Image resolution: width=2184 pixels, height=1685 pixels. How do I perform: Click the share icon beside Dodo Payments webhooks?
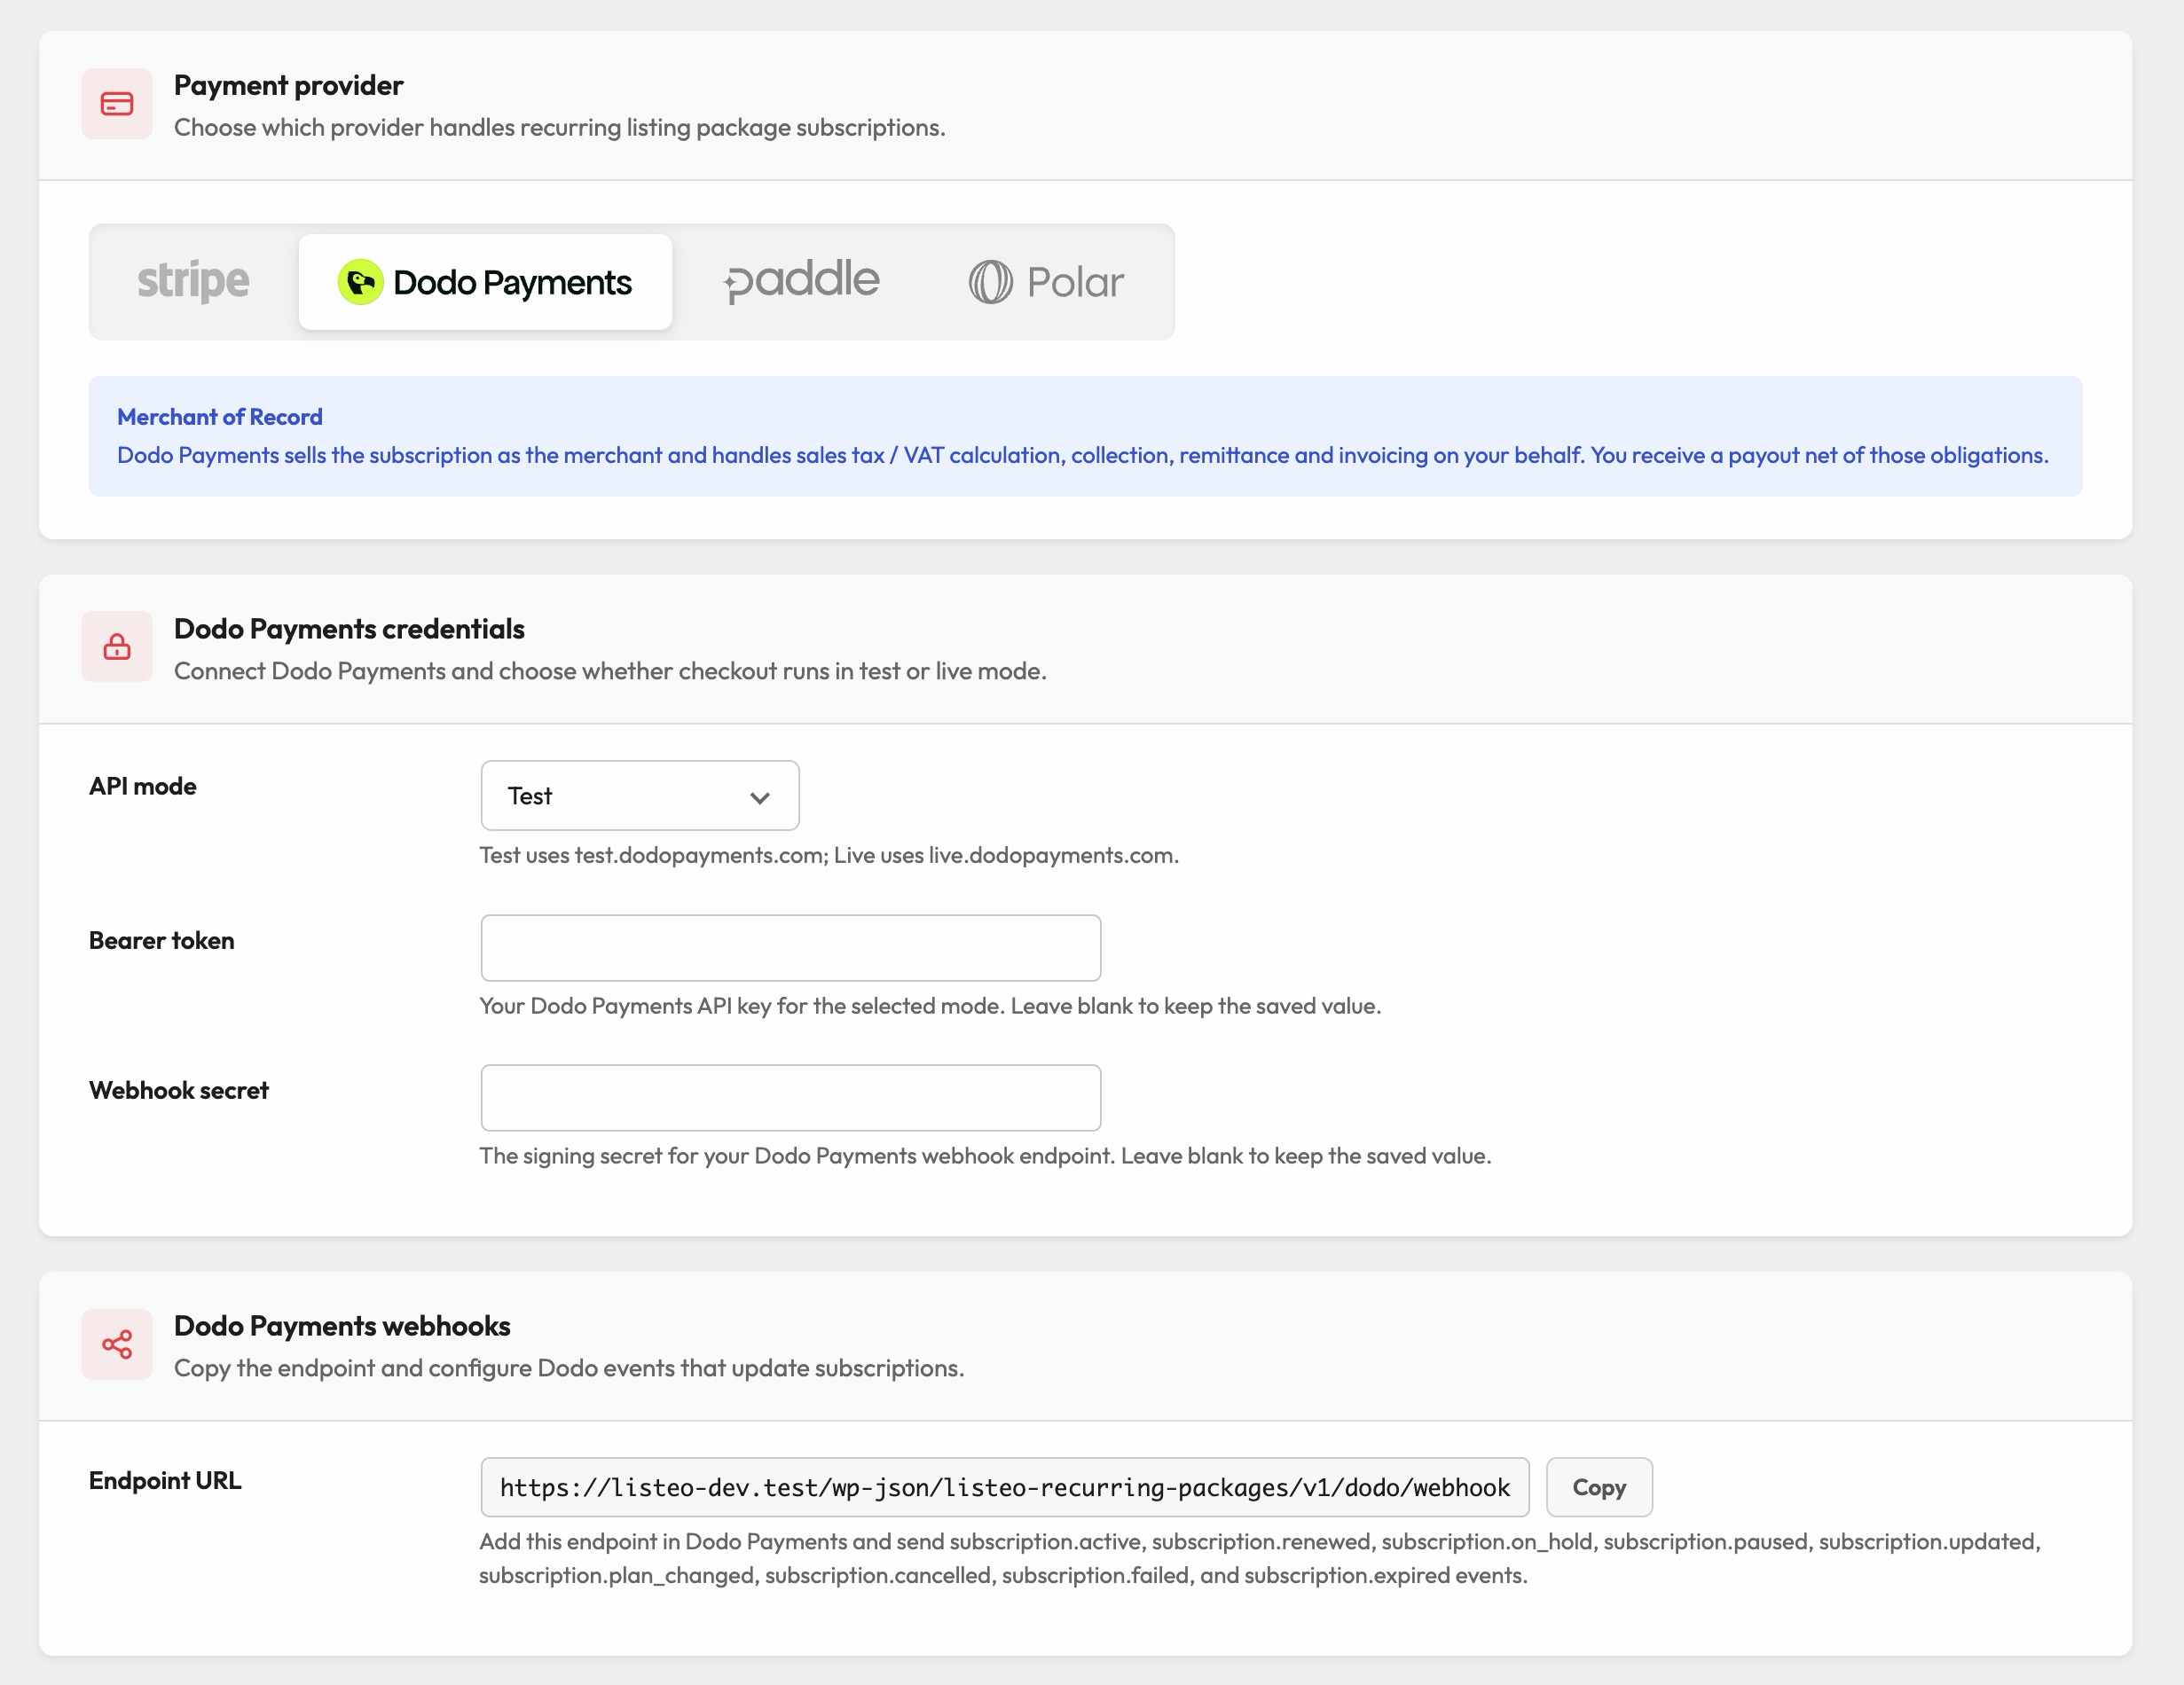117,1344
